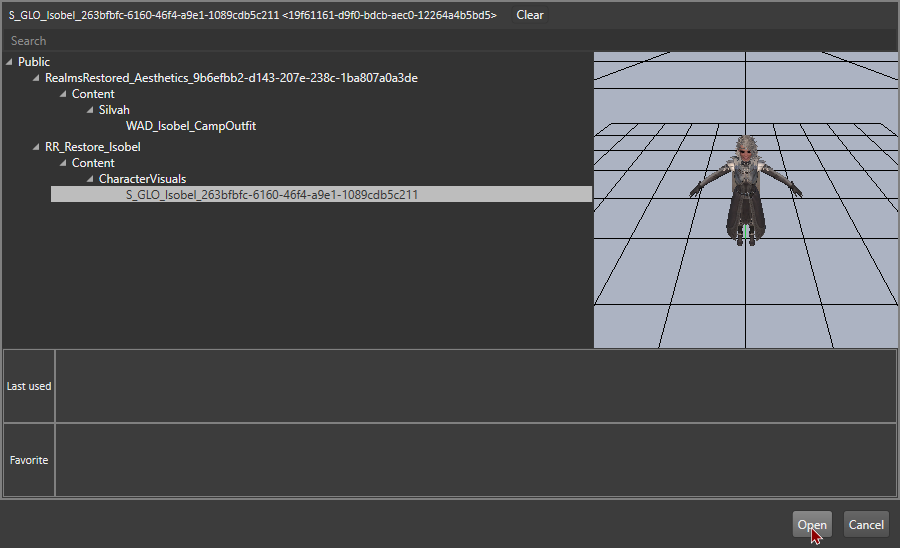Select the Silvah folder label
This screenshot has height=548, width=900.
pos(114,110)
